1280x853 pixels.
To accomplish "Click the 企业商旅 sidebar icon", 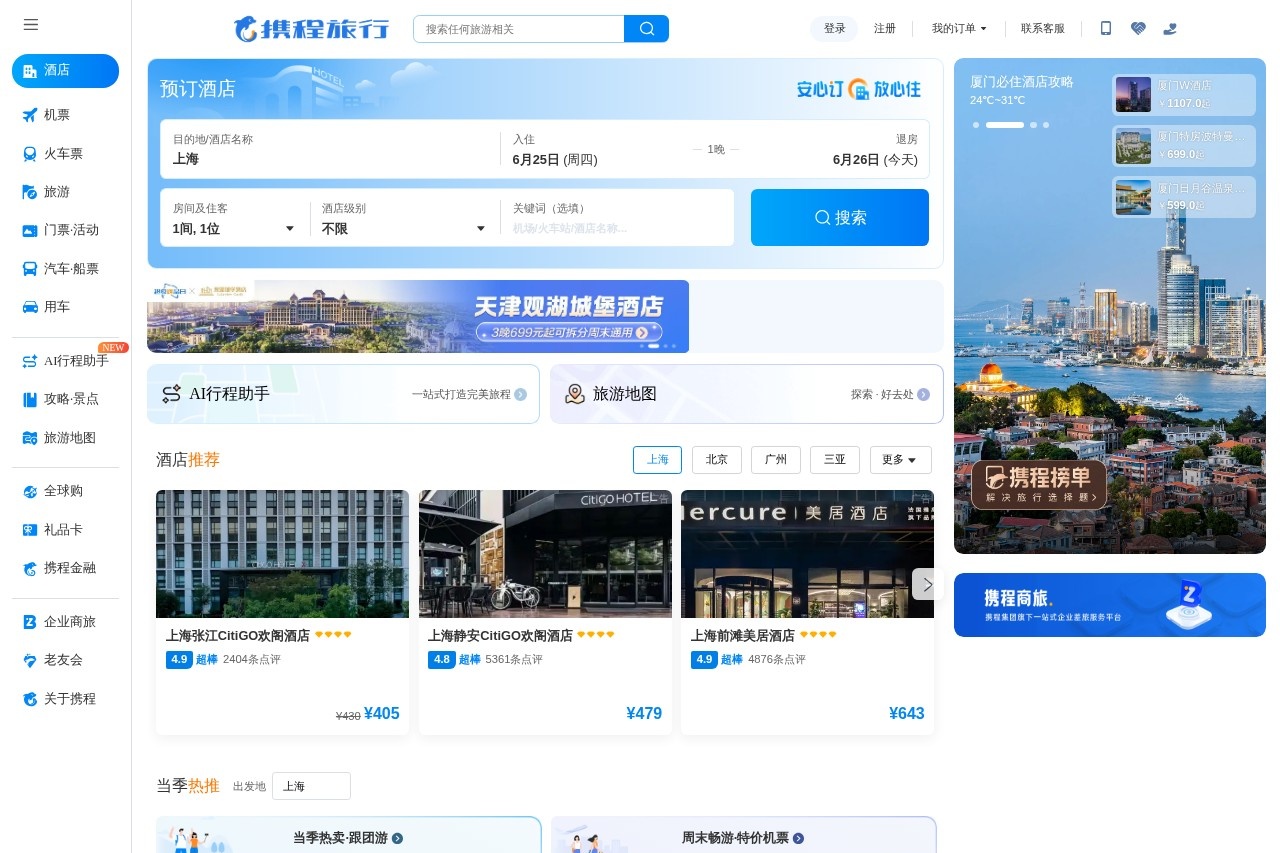I will coord(30,622).
